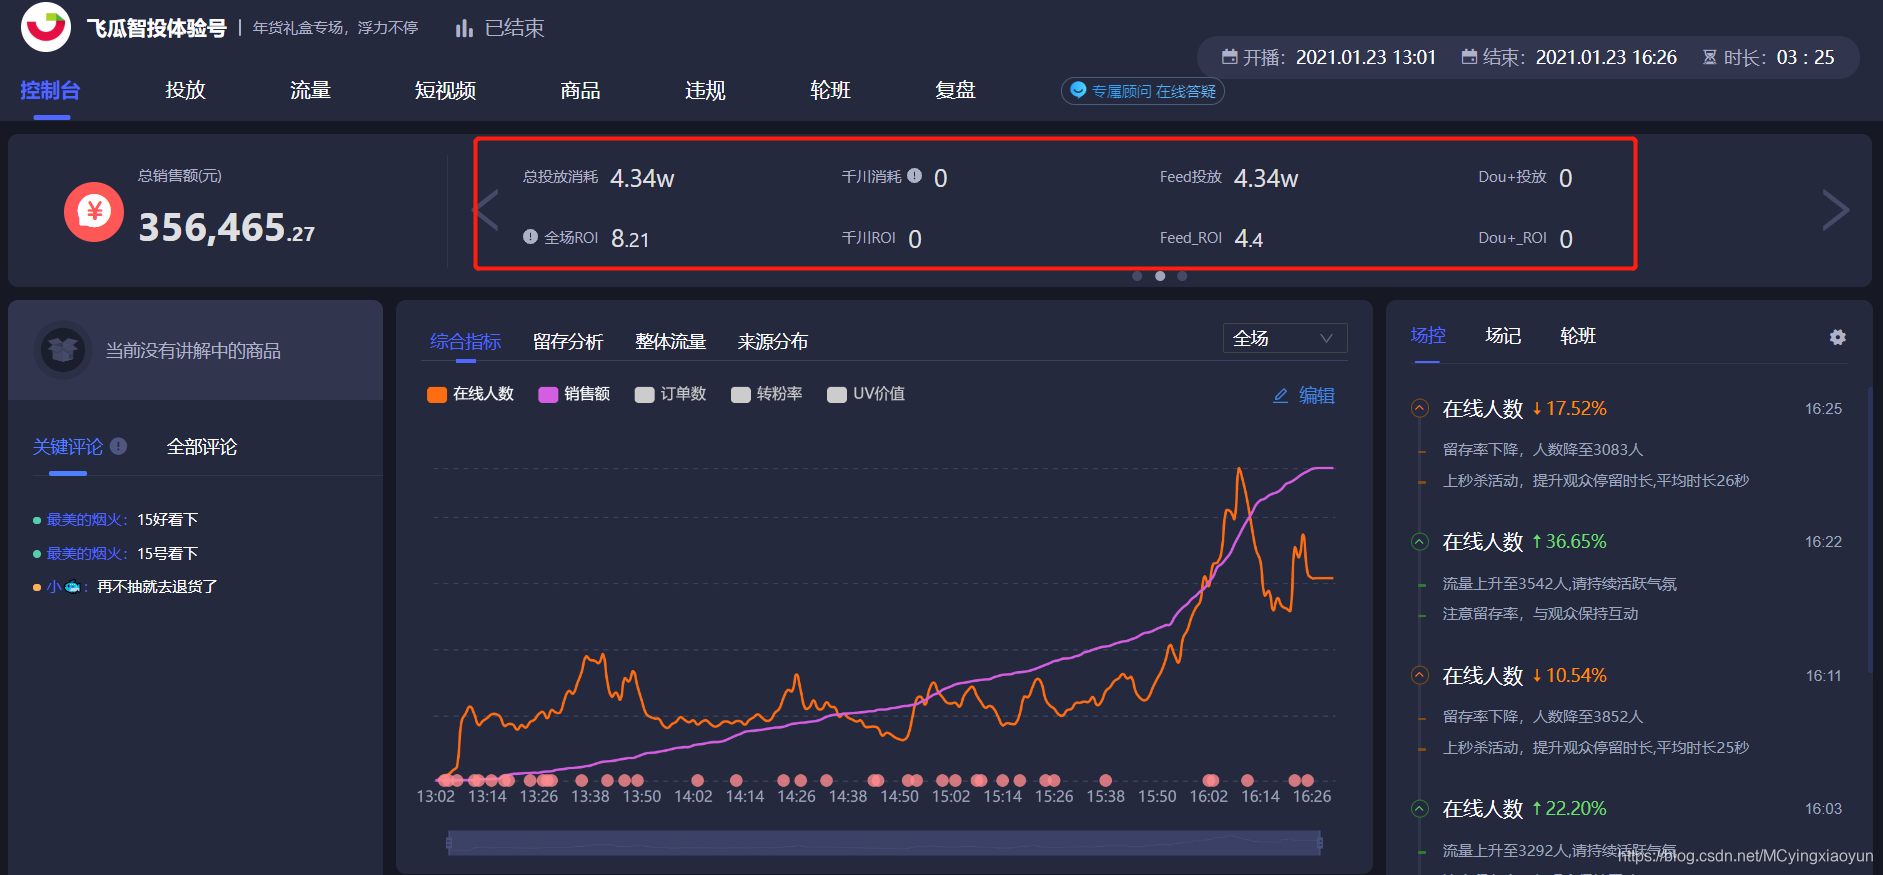The height and width of the screenshot is (875, 1883).
Task: Click the pink event marker at 14:02
Action: (697, 780)
